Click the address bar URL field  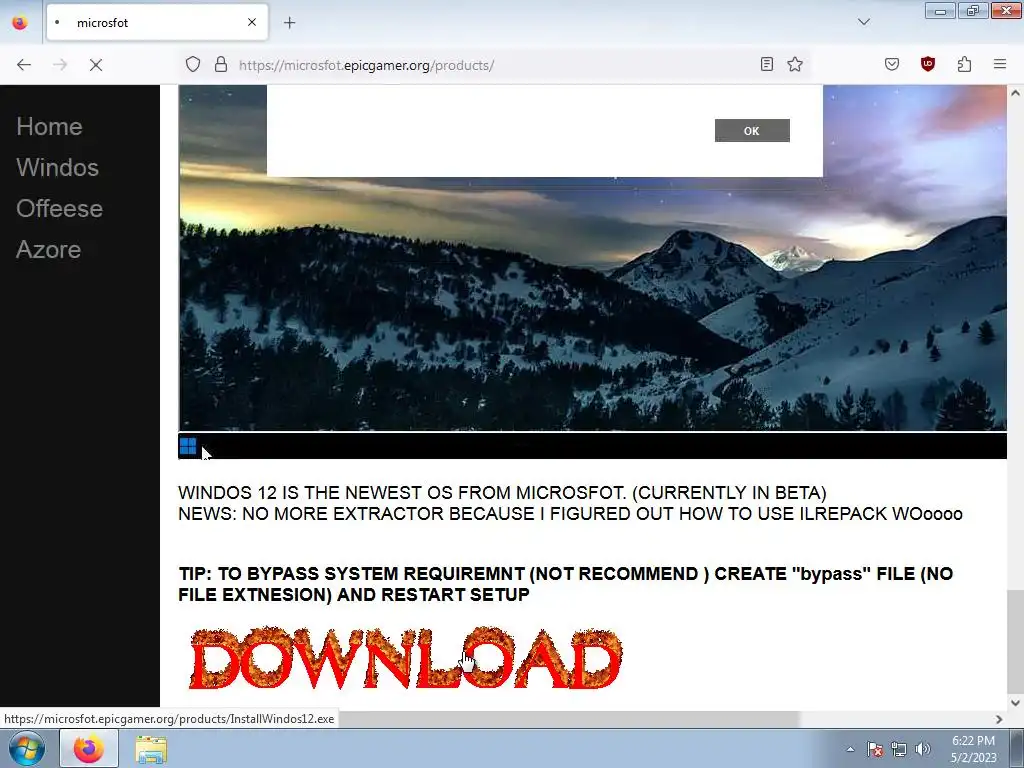point(496,65)
